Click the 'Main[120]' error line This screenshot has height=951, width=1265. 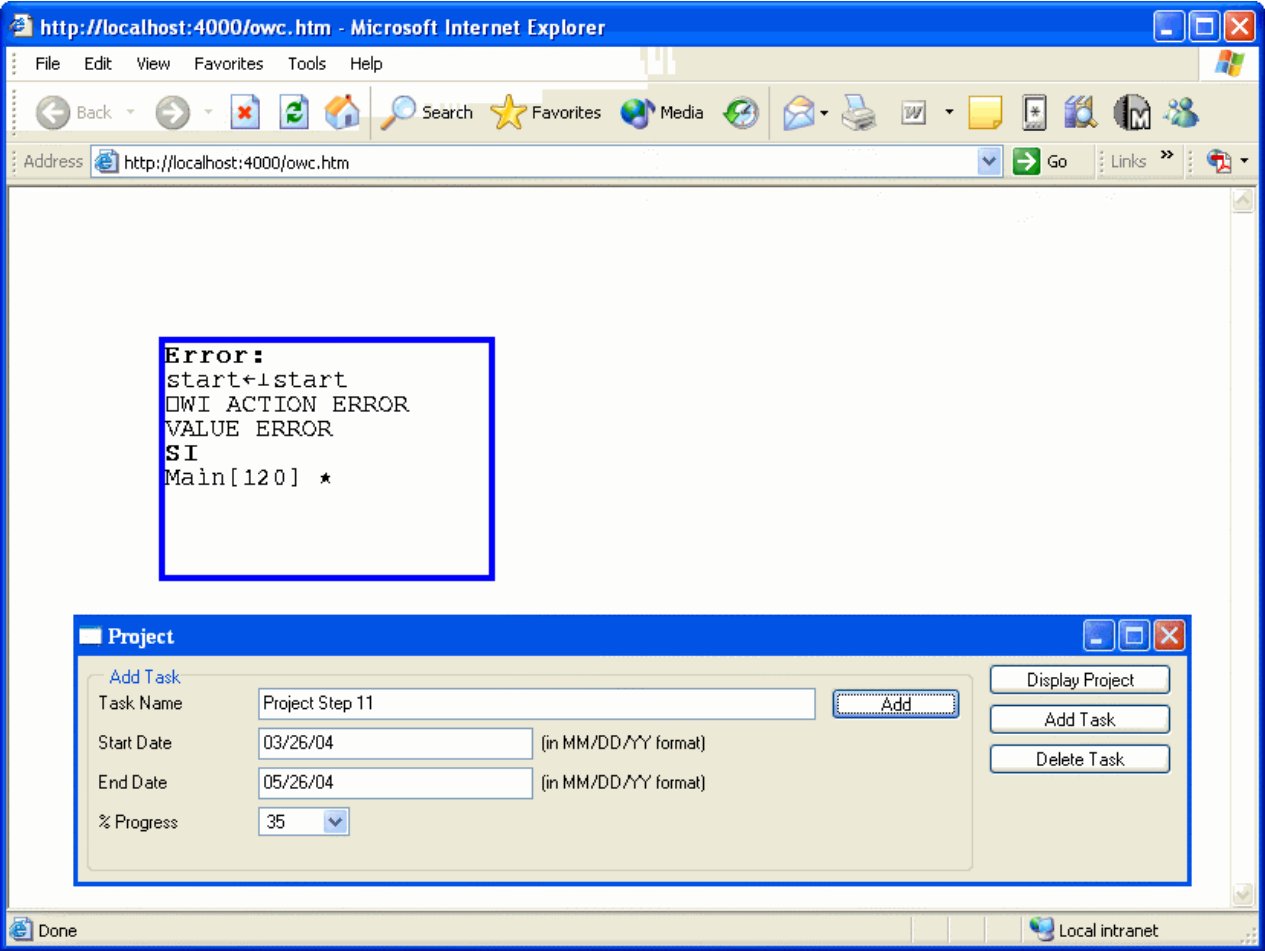tap(232, 478)
